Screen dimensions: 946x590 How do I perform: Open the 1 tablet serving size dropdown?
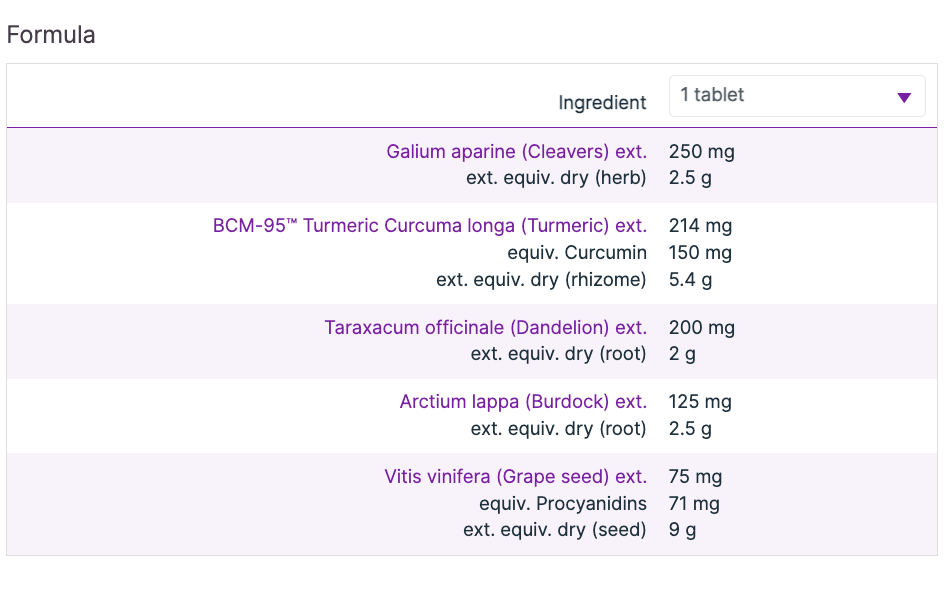pyautogui.click(x=780, y=96)
